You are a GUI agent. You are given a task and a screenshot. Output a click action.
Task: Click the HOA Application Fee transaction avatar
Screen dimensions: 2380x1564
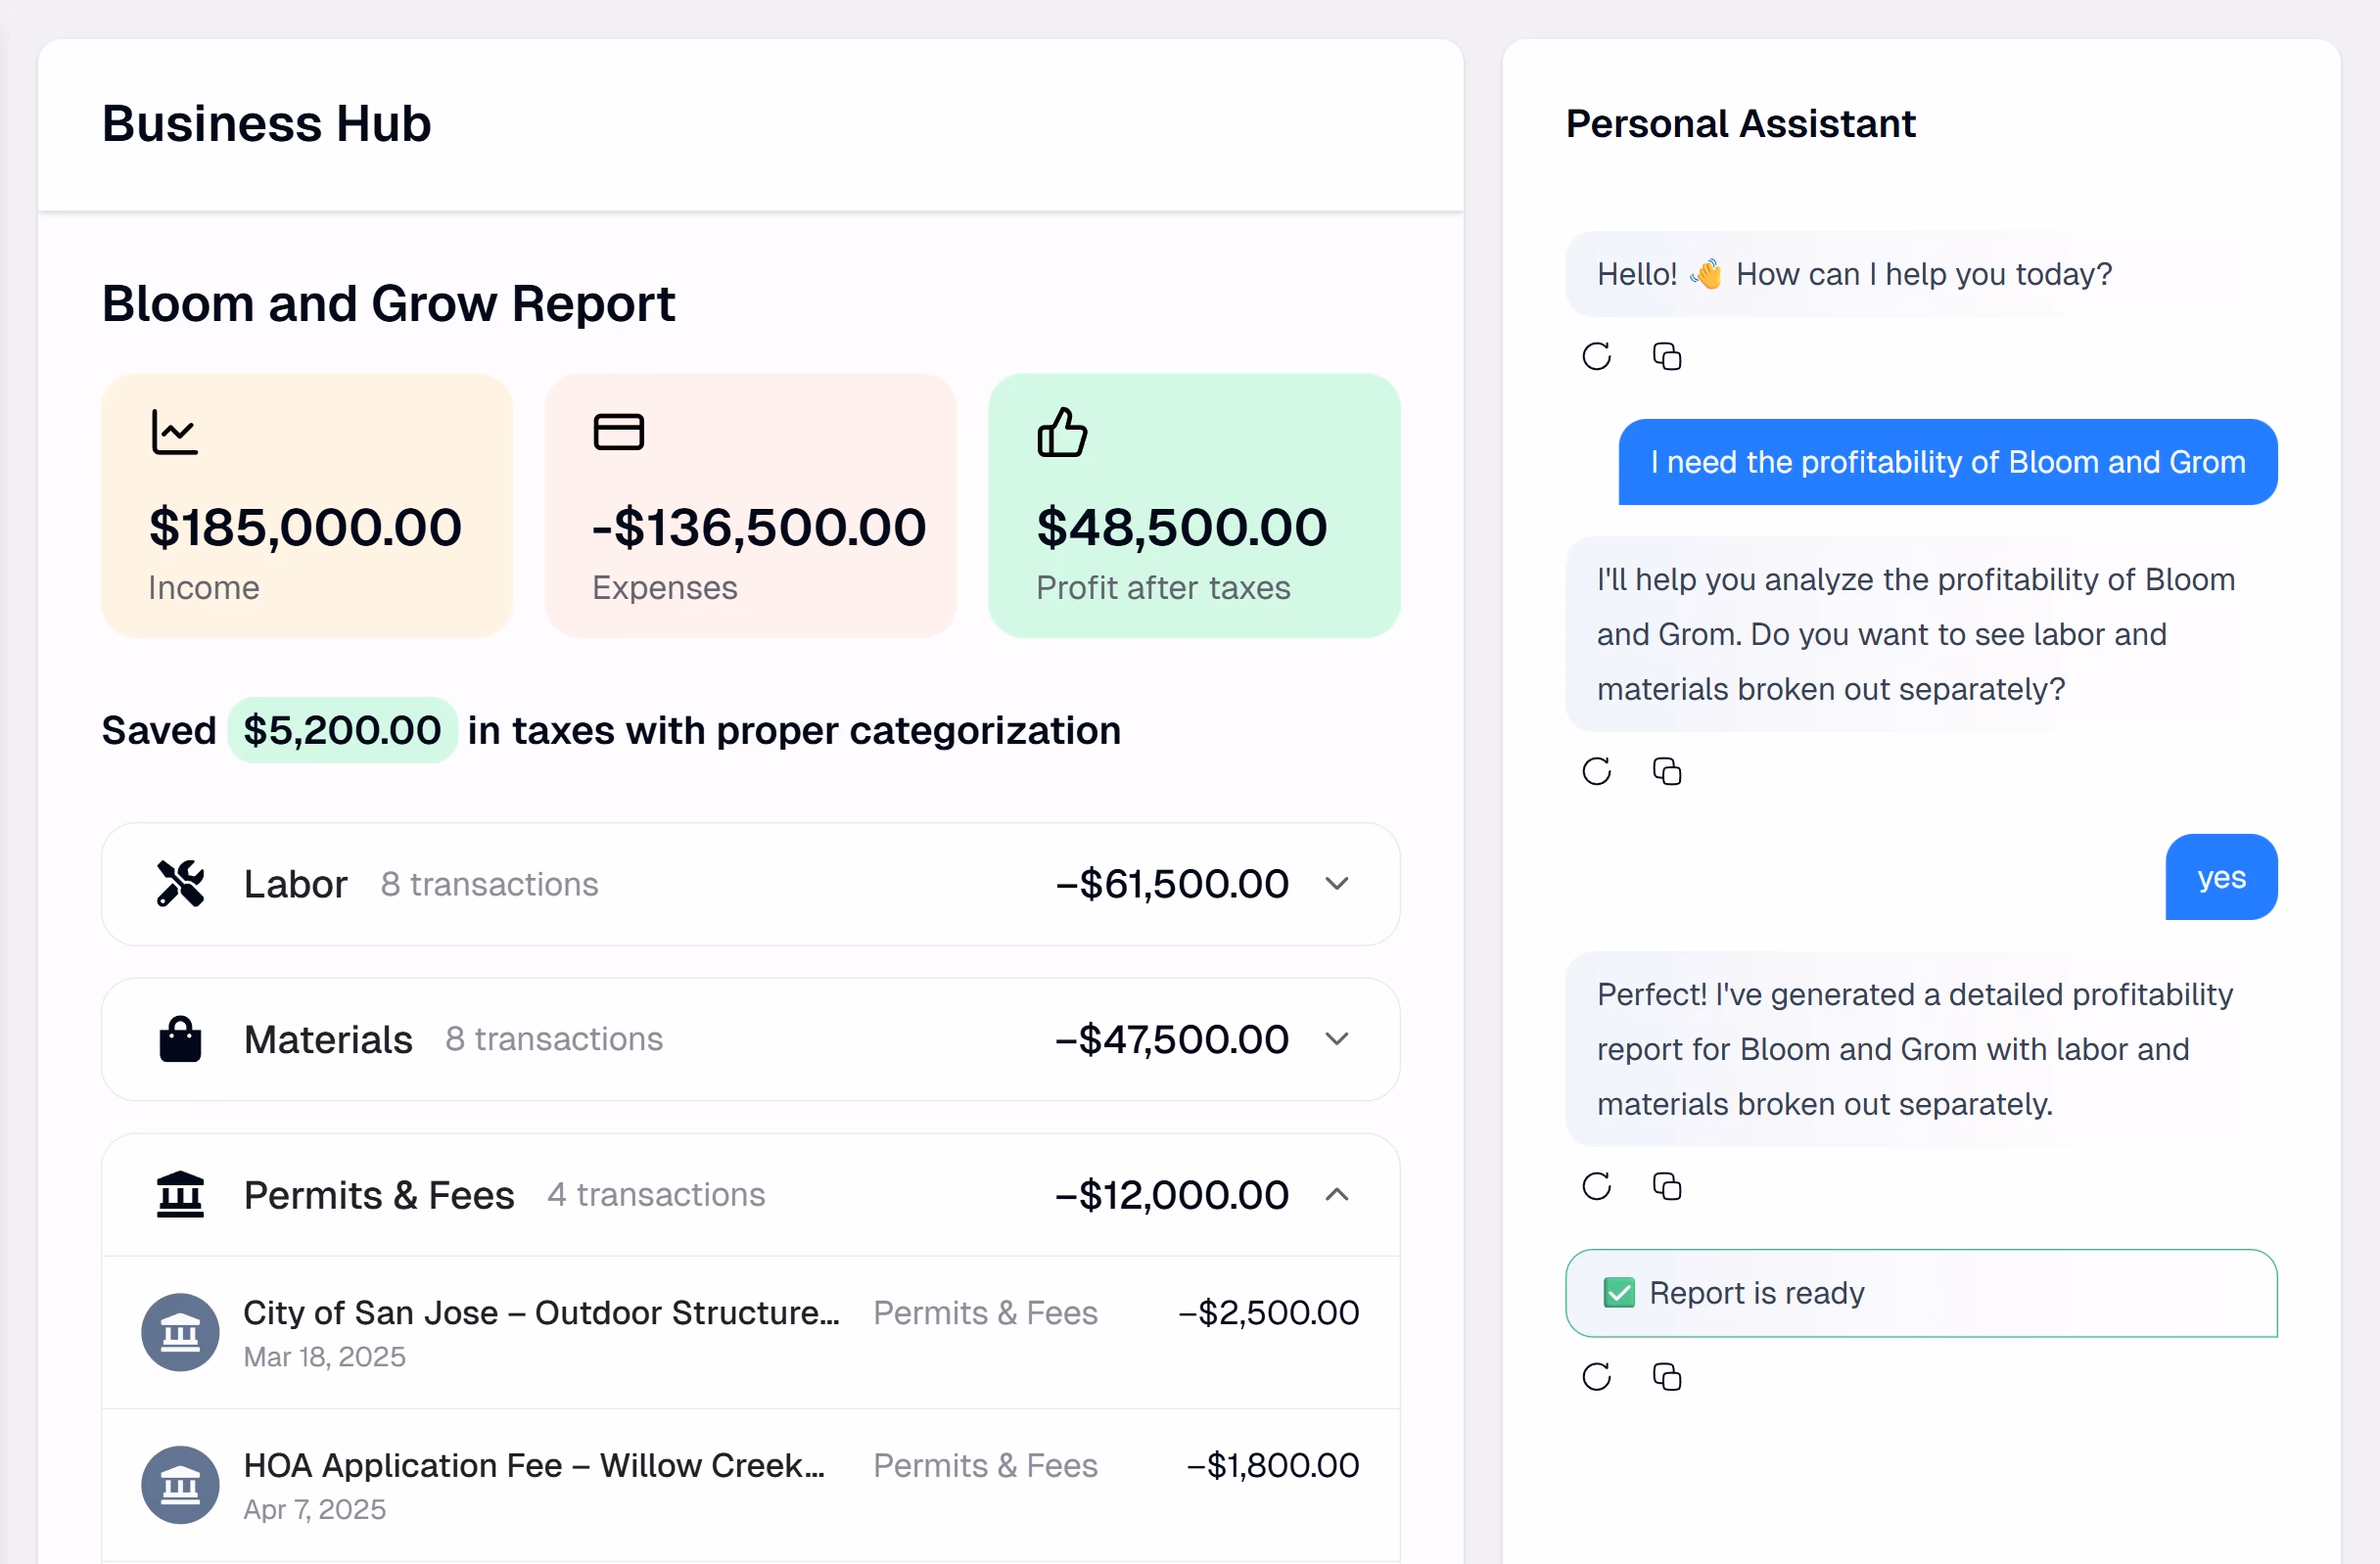(x=180, y=1485)
